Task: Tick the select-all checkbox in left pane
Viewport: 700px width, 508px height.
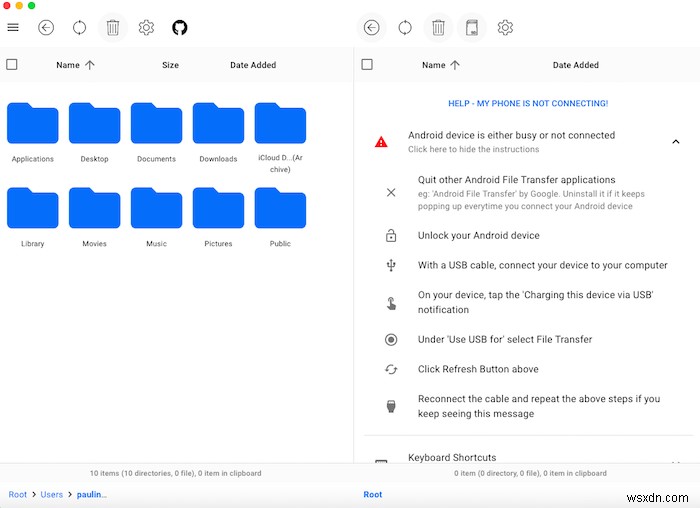Action: 12,65
